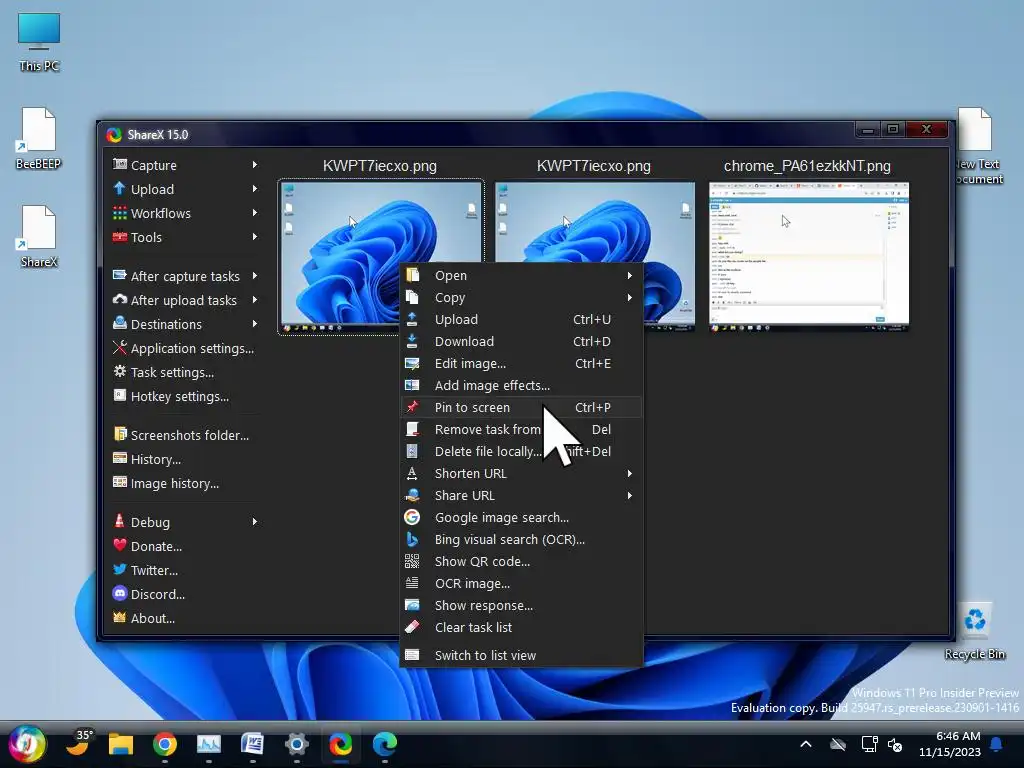The height and width of the screenshot is (768, 1024).
Task: Click the Screenshots folder icon
Action: coord(120,434)
